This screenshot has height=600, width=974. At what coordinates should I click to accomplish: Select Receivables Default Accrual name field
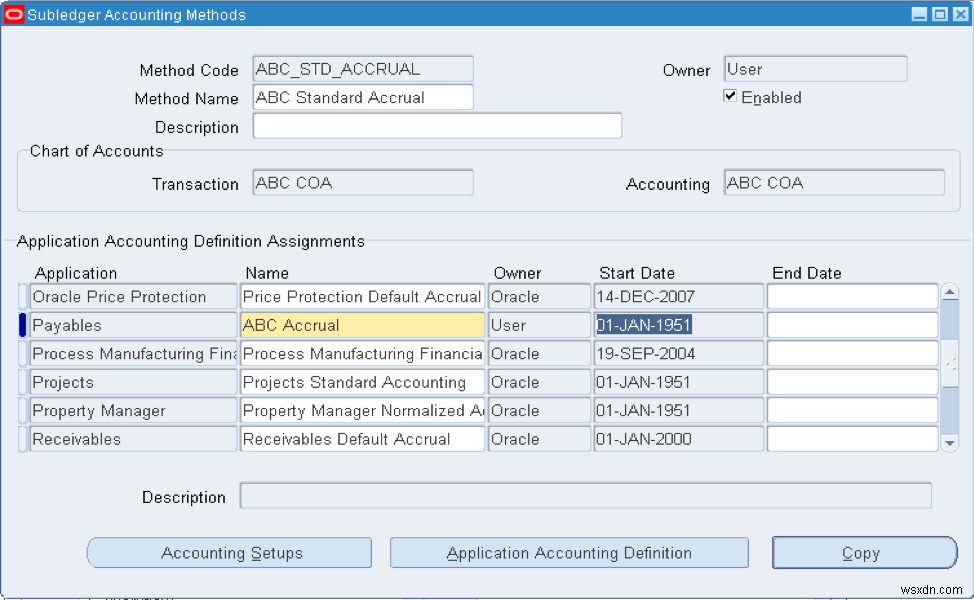[362, 439]
